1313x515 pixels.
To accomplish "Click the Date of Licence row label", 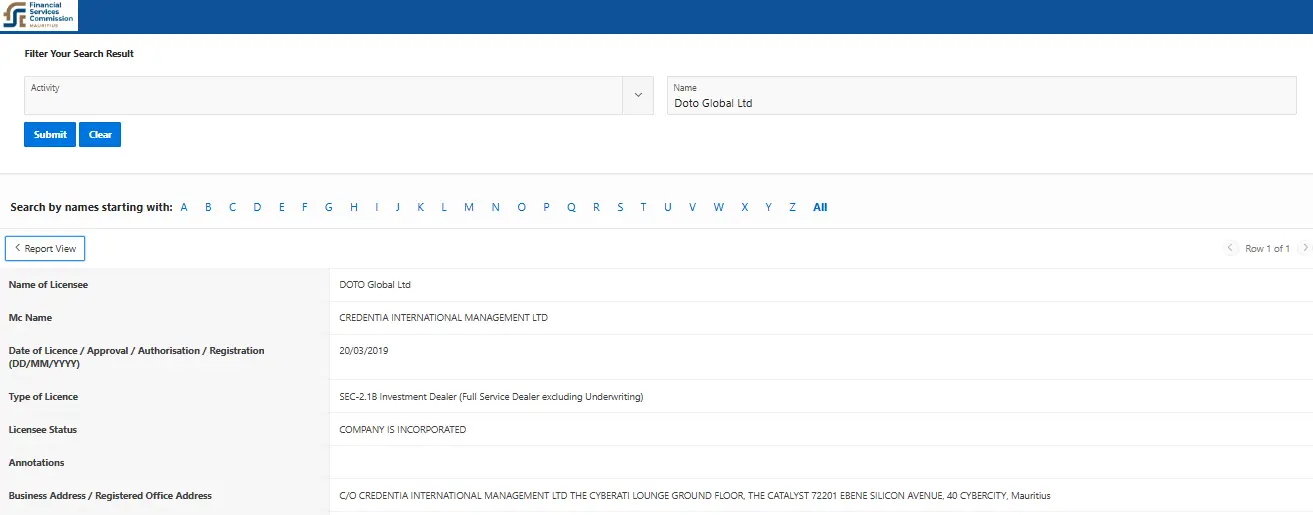I will click(137, 357).
